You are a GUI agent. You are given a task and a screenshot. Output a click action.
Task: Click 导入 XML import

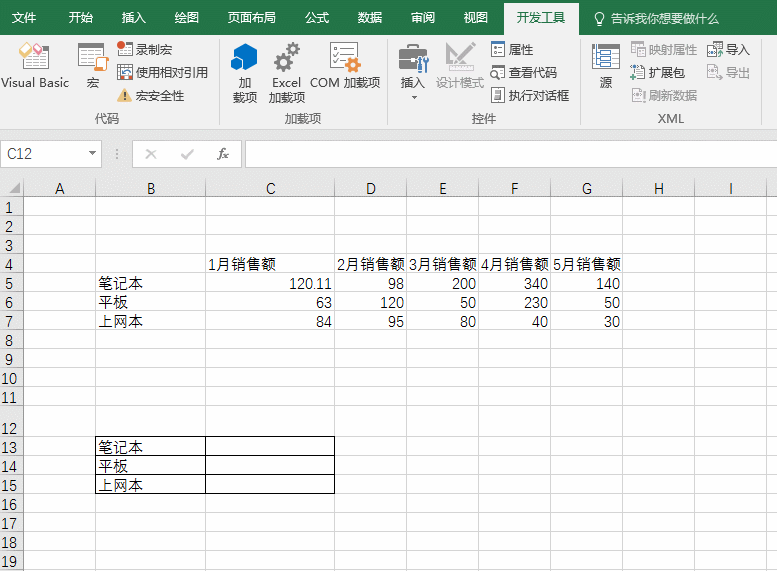coord(728,50)
